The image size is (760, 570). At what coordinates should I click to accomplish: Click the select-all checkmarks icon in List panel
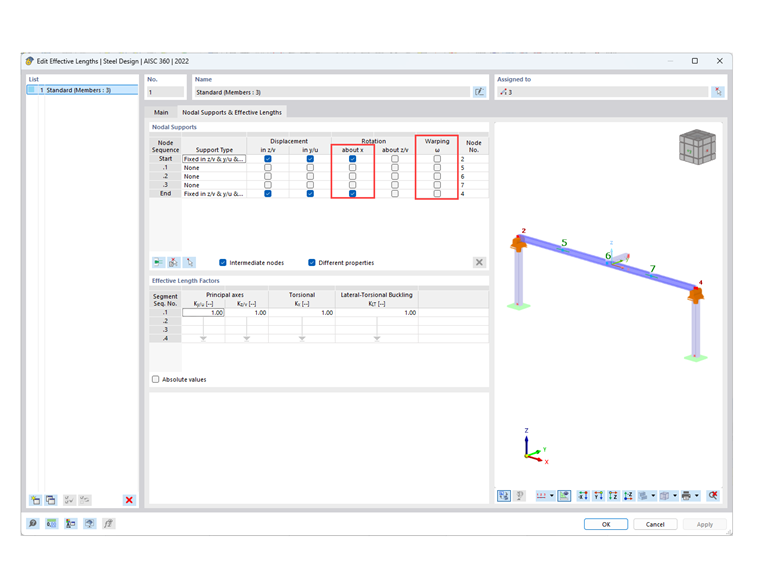pyautogui.click(x=69, y=500)
